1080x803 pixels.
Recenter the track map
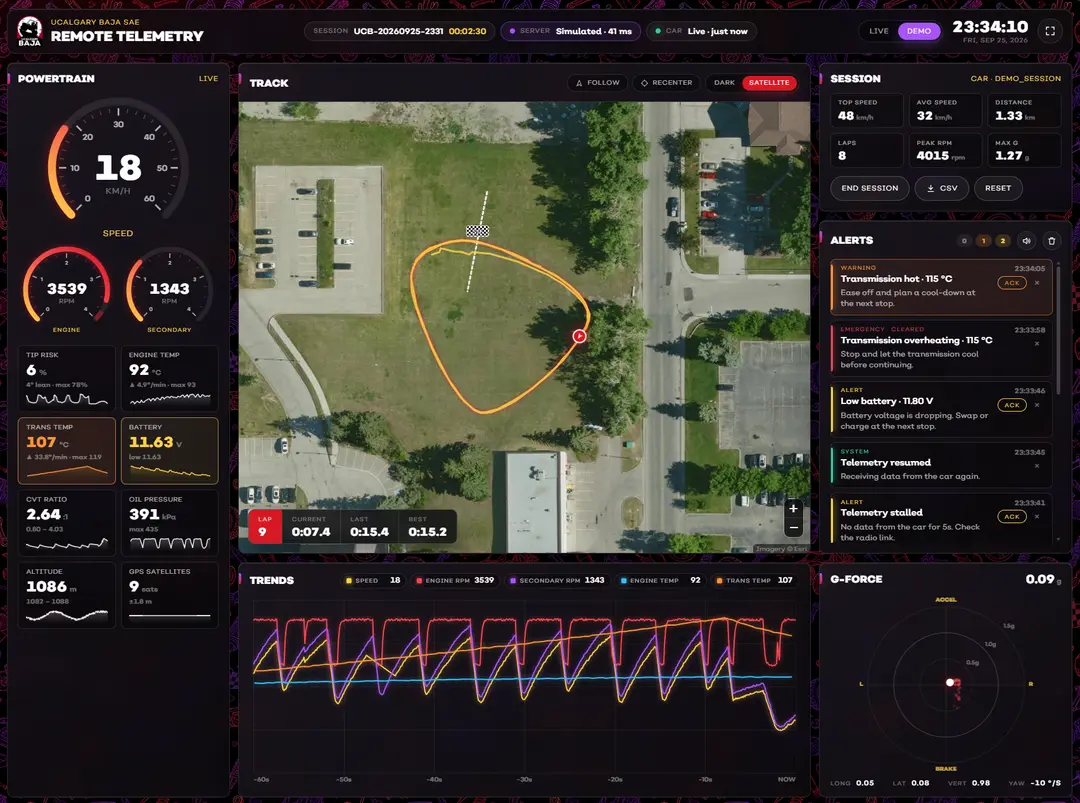(666, 83)
